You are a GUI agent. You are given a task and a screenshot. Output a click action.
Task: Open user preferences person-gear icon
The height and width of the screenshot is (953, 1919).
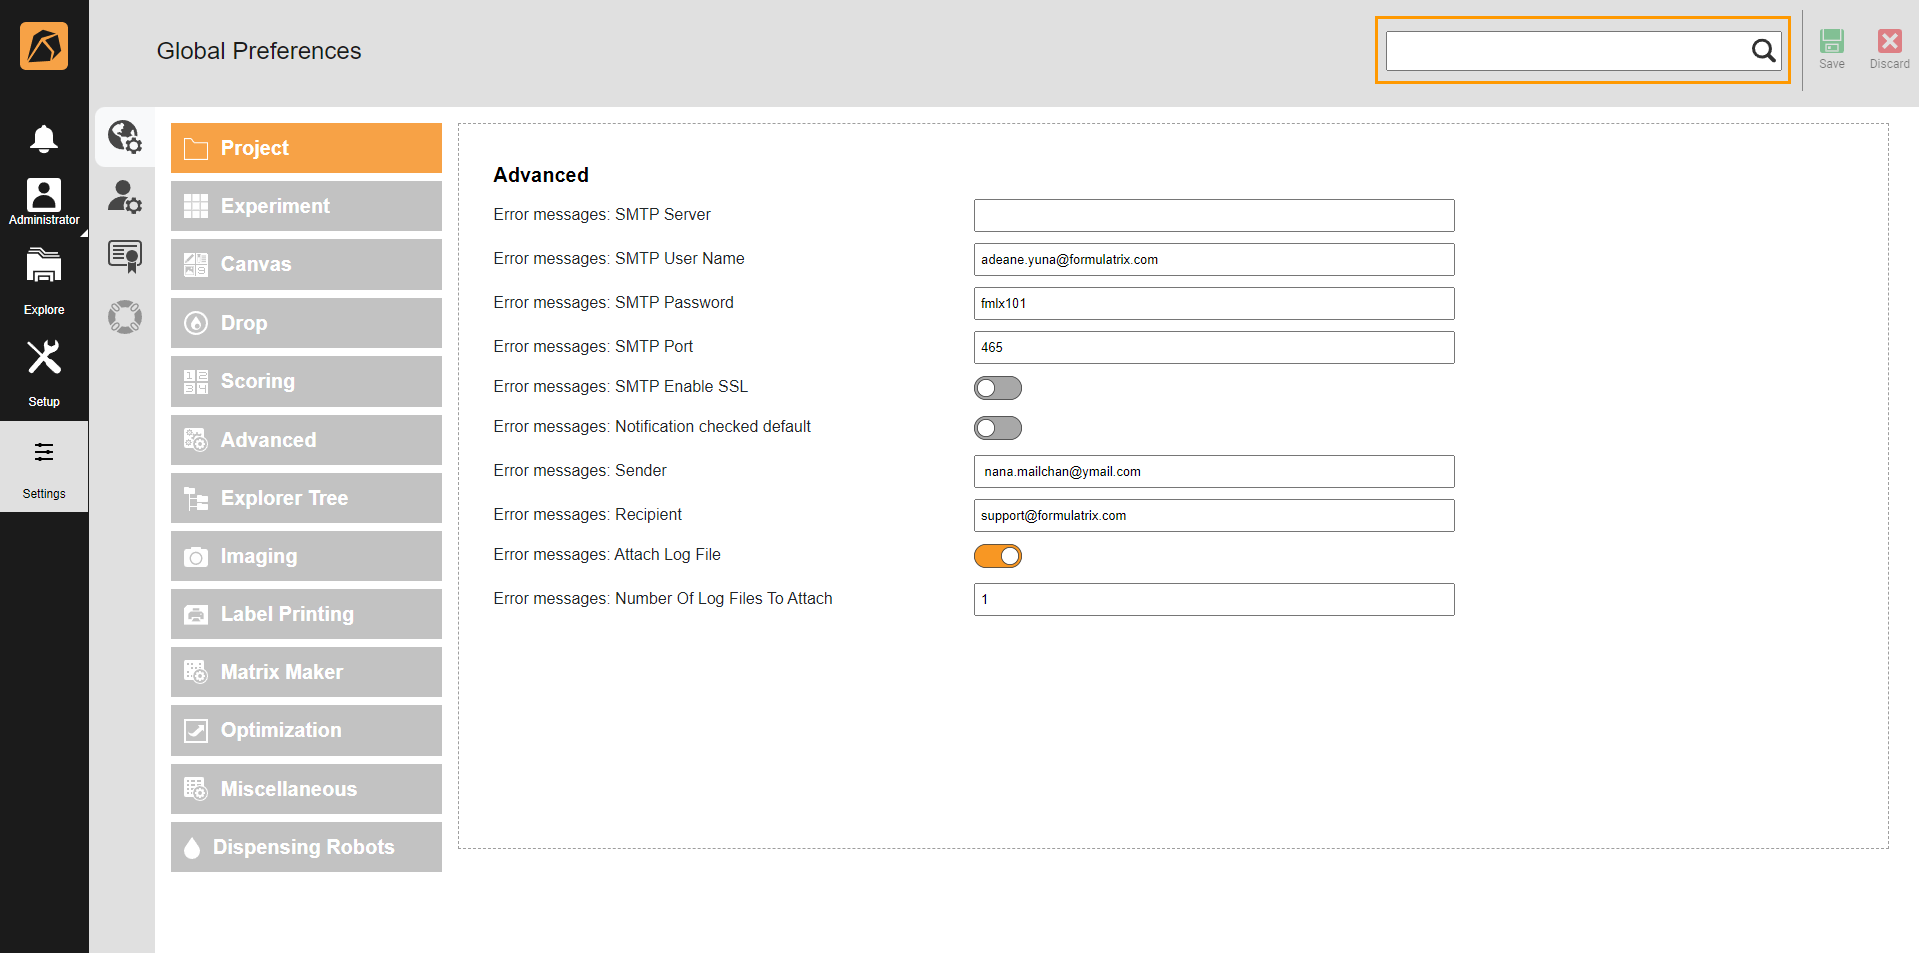125,197
